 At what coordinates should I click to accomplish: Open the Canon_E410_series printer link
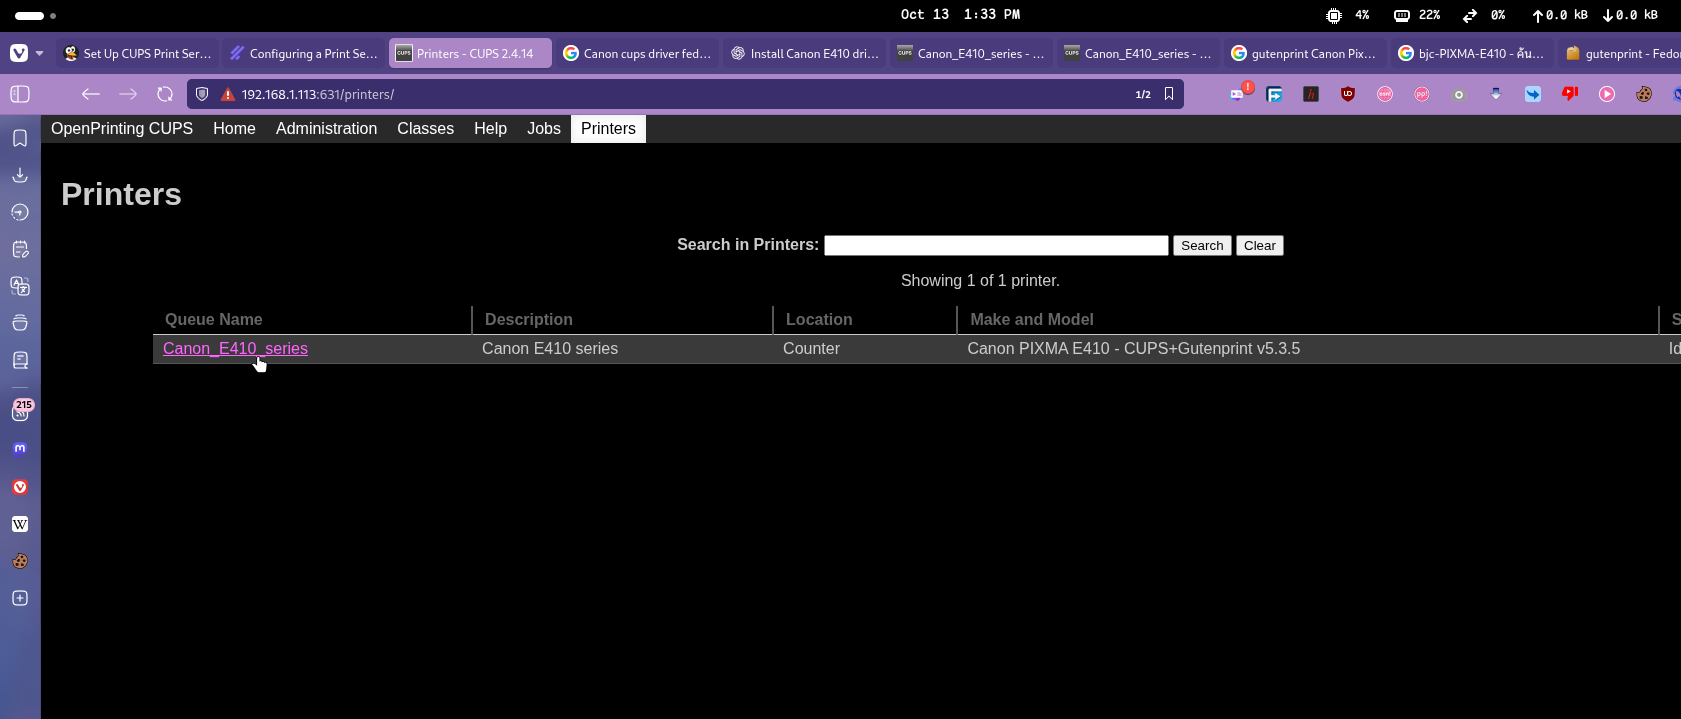(235, 349)
